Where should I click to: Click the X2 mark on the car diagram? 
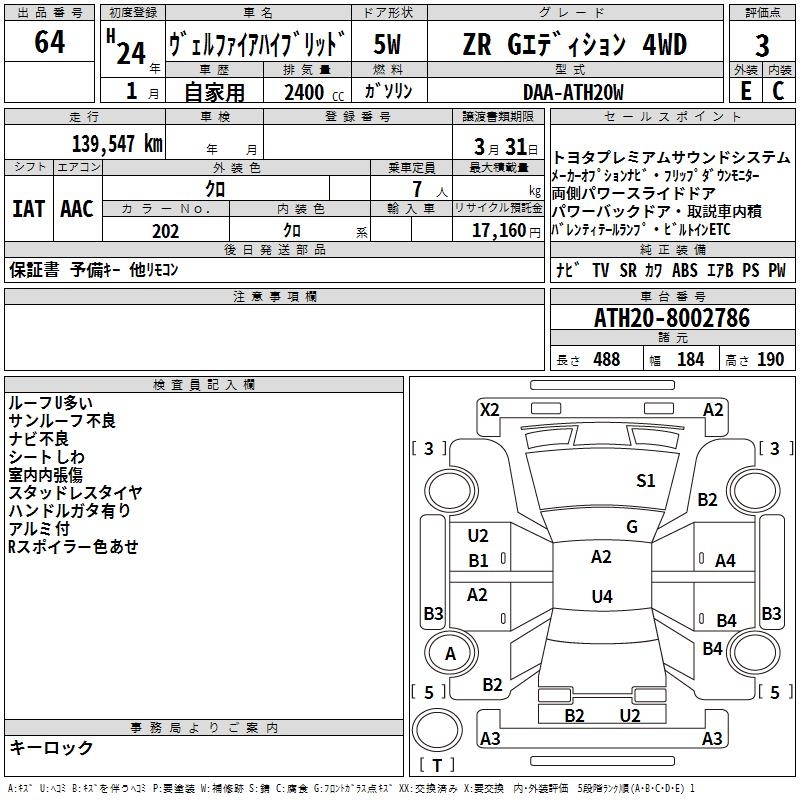tap(489, 409)
